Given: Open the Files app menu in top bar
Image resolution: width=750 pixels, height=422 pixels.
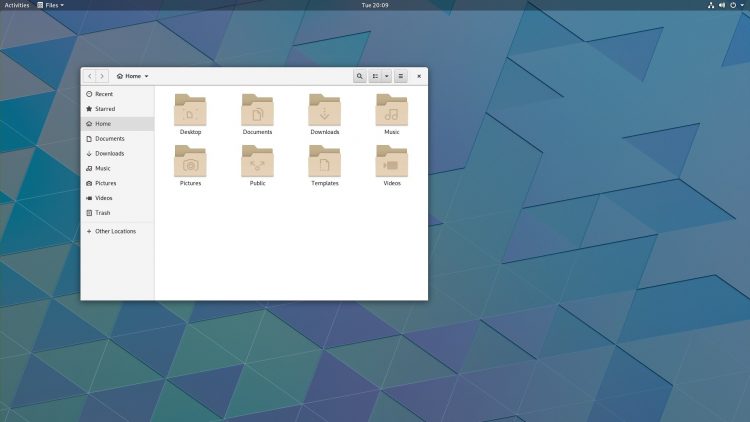Looking at the screenshot, I should click(x=51, y=5).
